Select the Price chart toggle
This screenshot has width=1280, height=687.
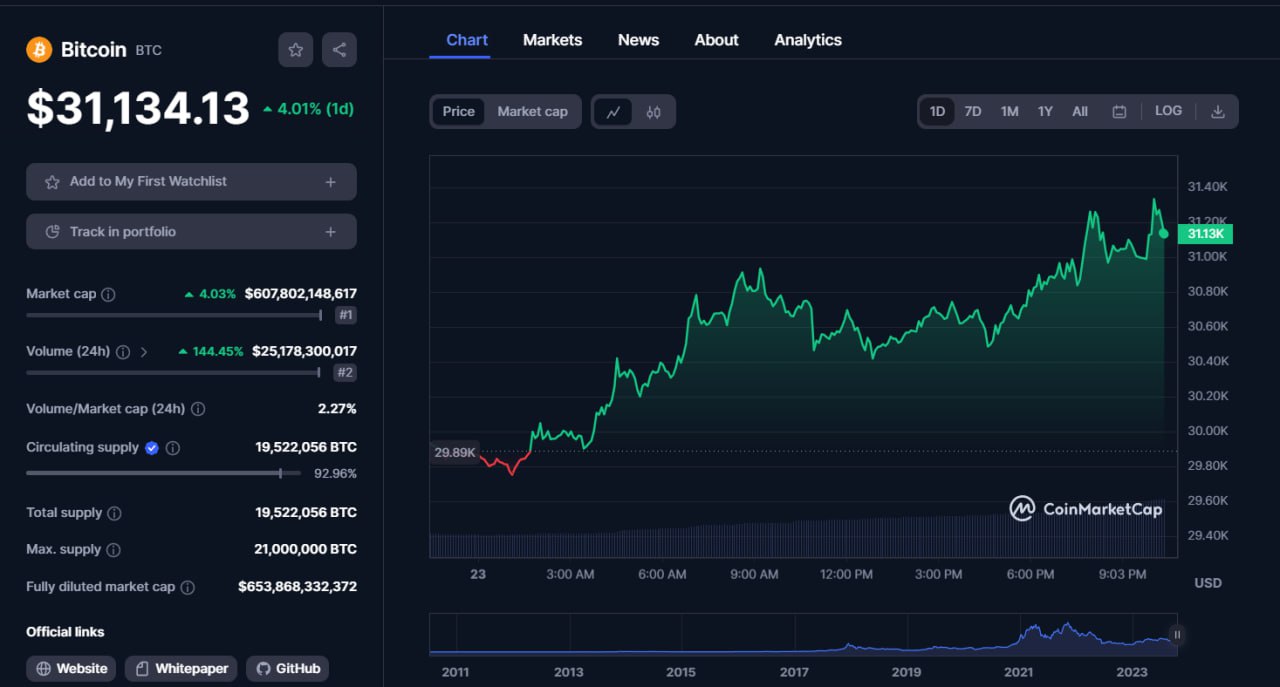point(459,112)
